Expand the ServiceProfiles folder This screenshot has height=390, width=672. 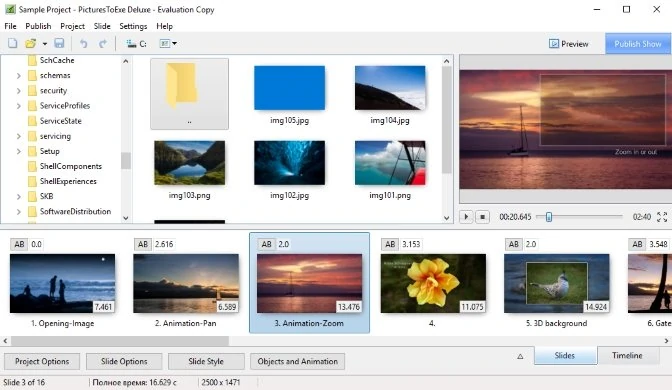(18, 106)
